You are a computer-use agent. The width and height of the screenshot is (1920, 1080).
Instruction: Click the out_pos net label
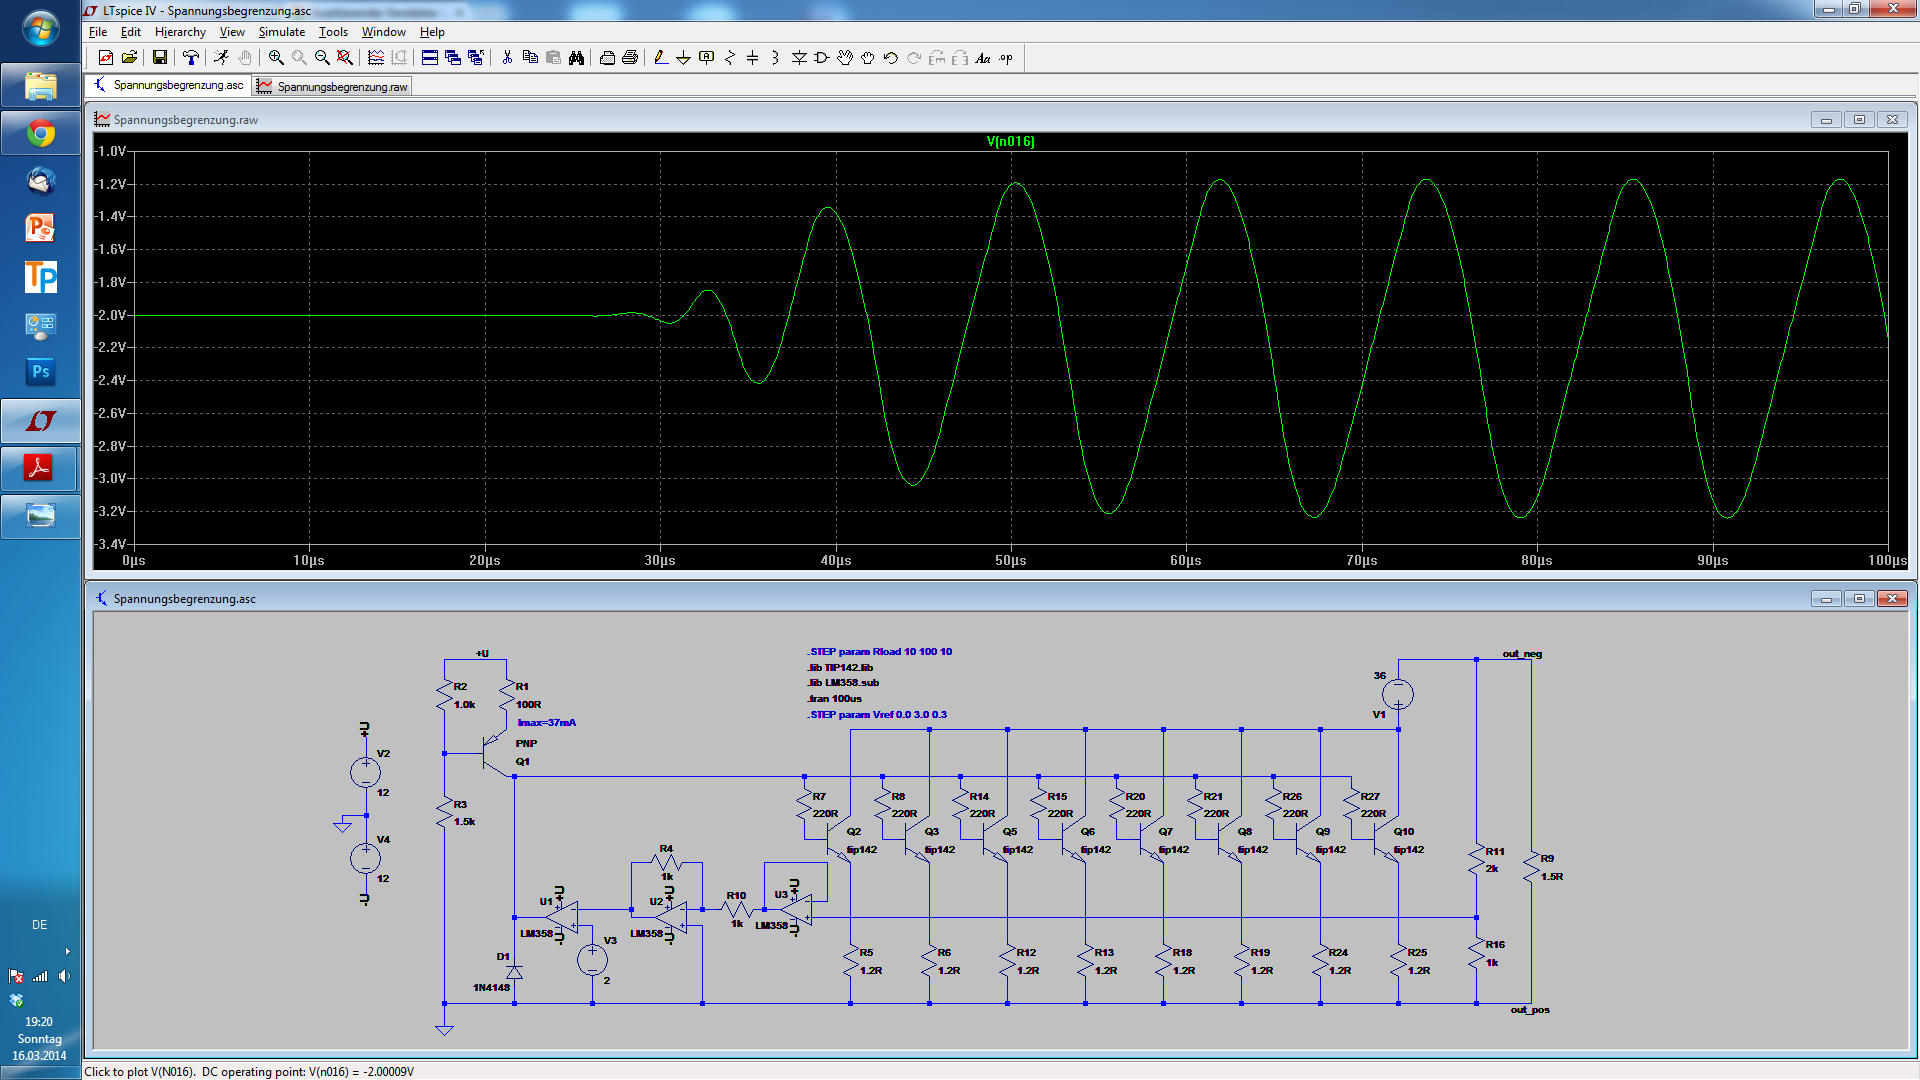1529,1010
